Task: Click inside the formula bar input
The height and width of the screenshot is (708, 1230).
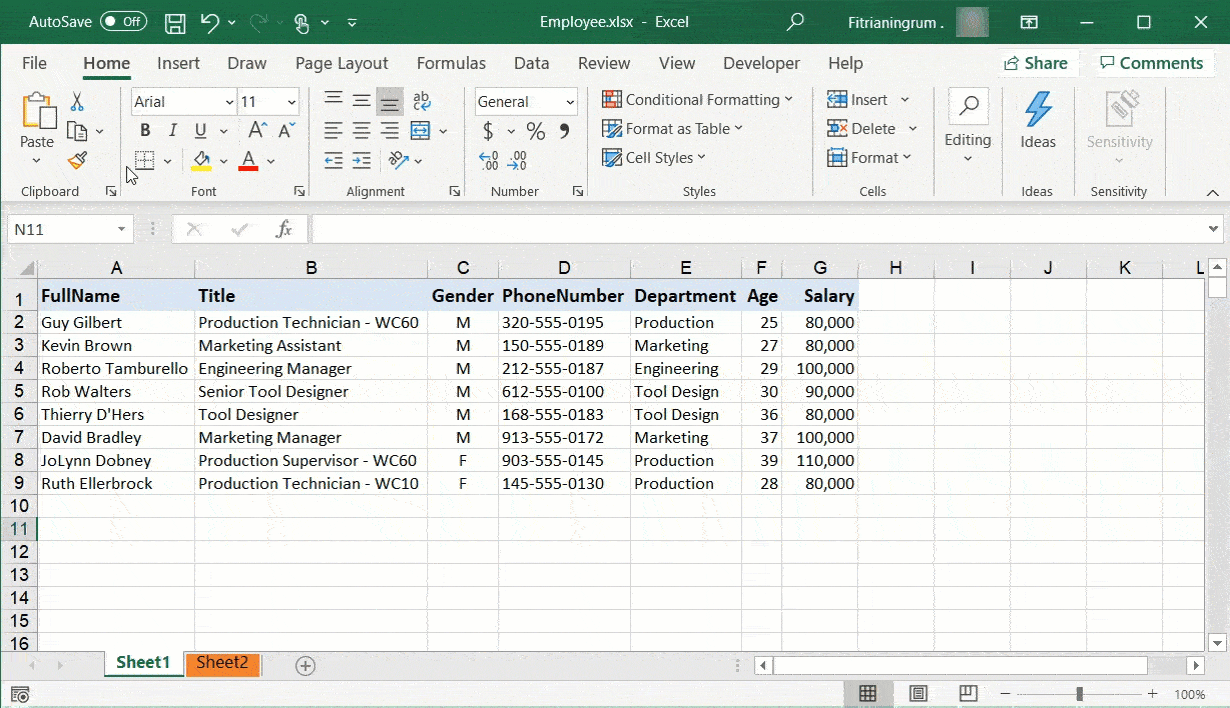Action: coord(759,229)
